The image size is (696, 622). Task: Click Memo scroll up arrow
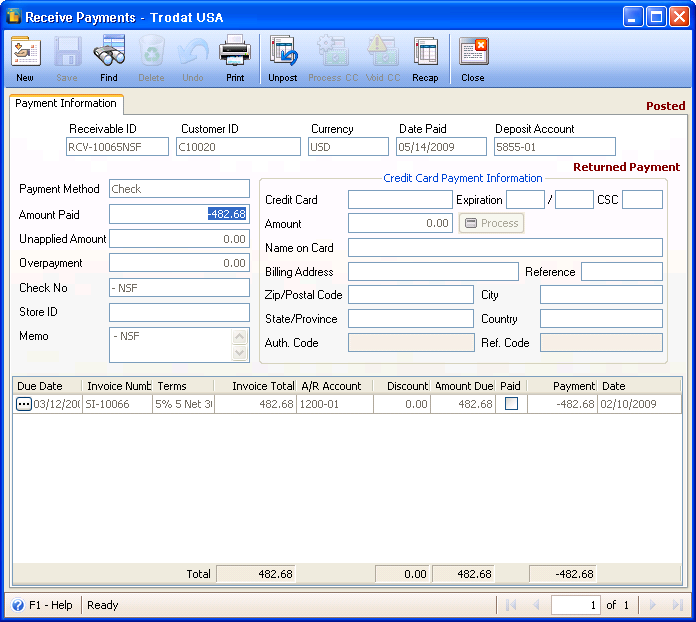240,337
